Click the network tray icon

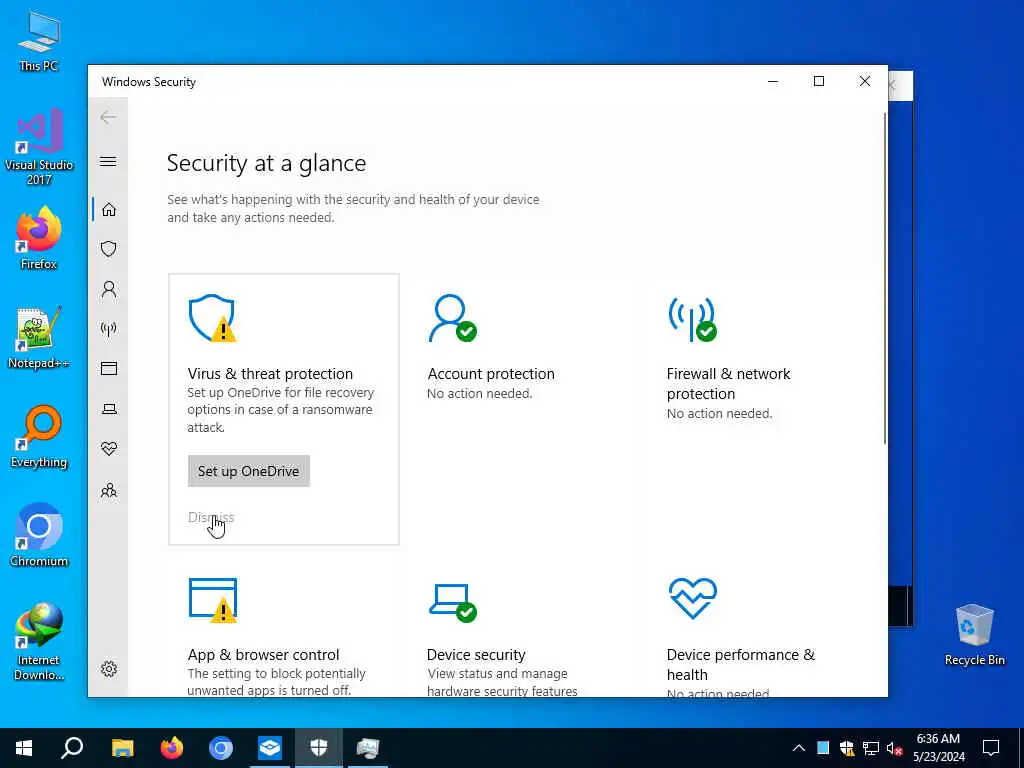click(x=871, y=748)
